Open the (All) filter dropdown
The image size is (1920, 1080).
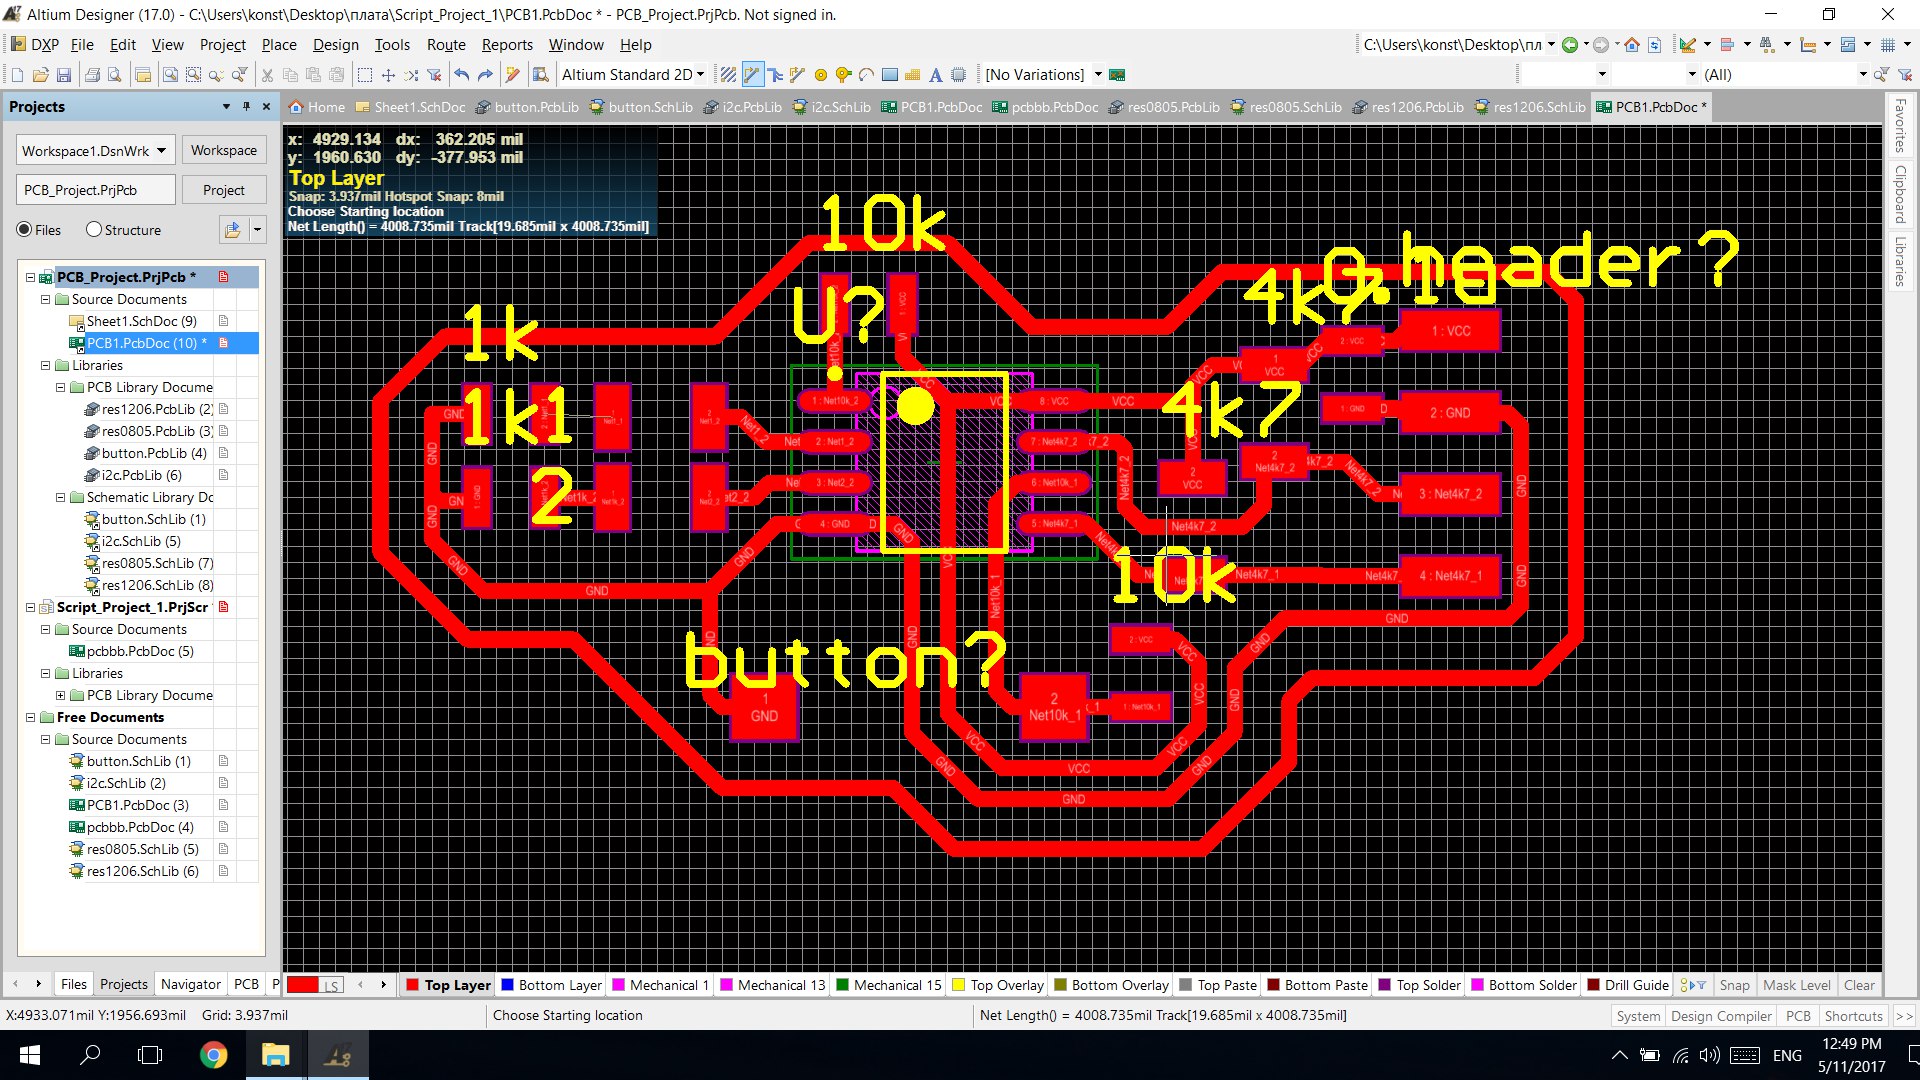1862,75
